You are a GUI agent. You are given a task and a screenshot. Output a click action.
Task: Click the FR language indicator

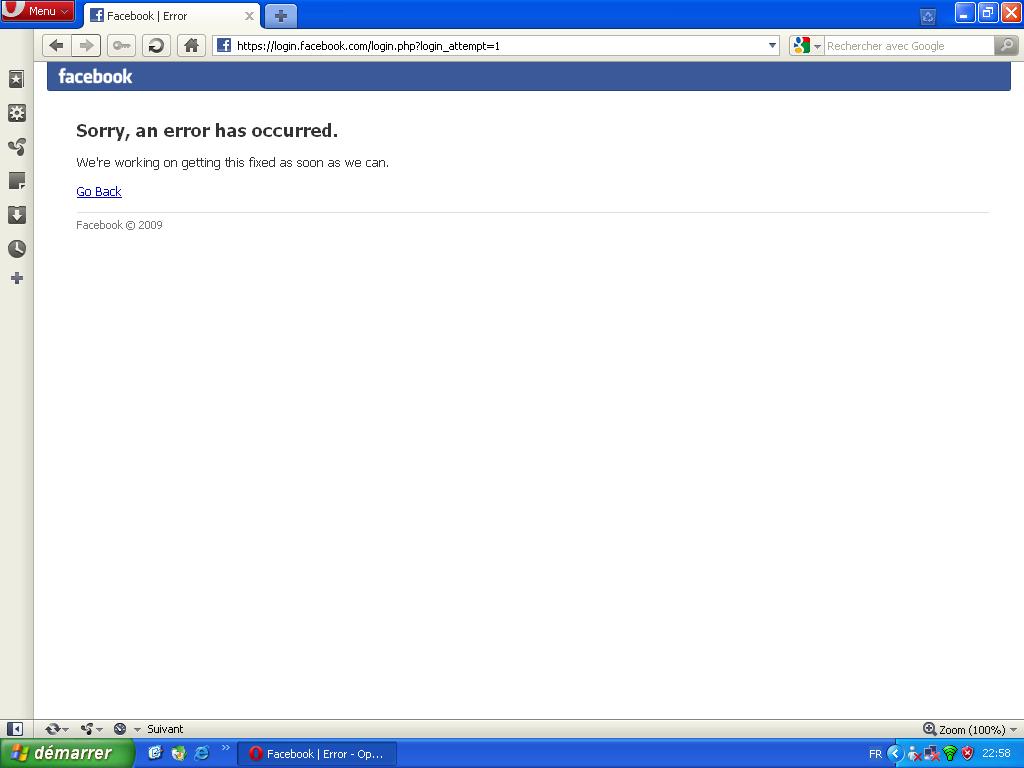click(x=875, y=754)
